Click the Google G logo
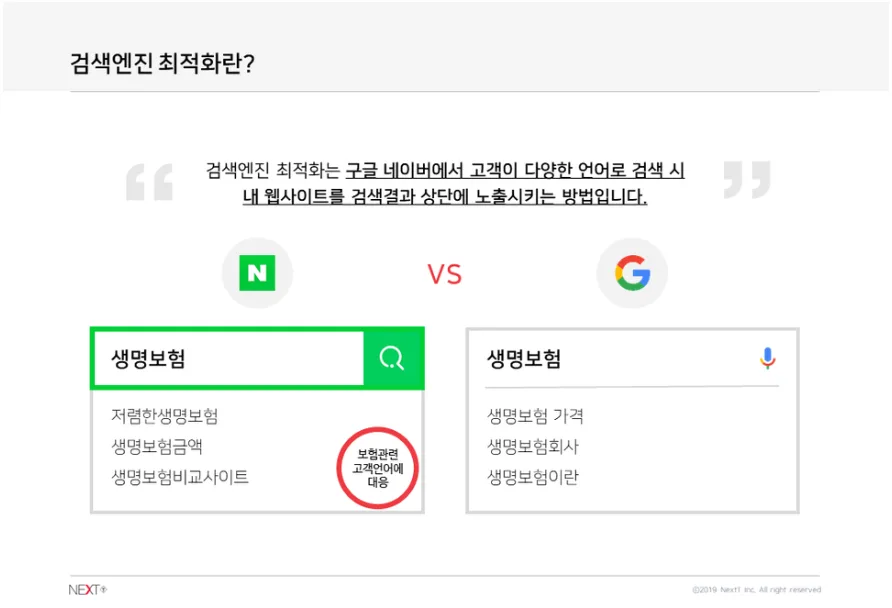 632,273
